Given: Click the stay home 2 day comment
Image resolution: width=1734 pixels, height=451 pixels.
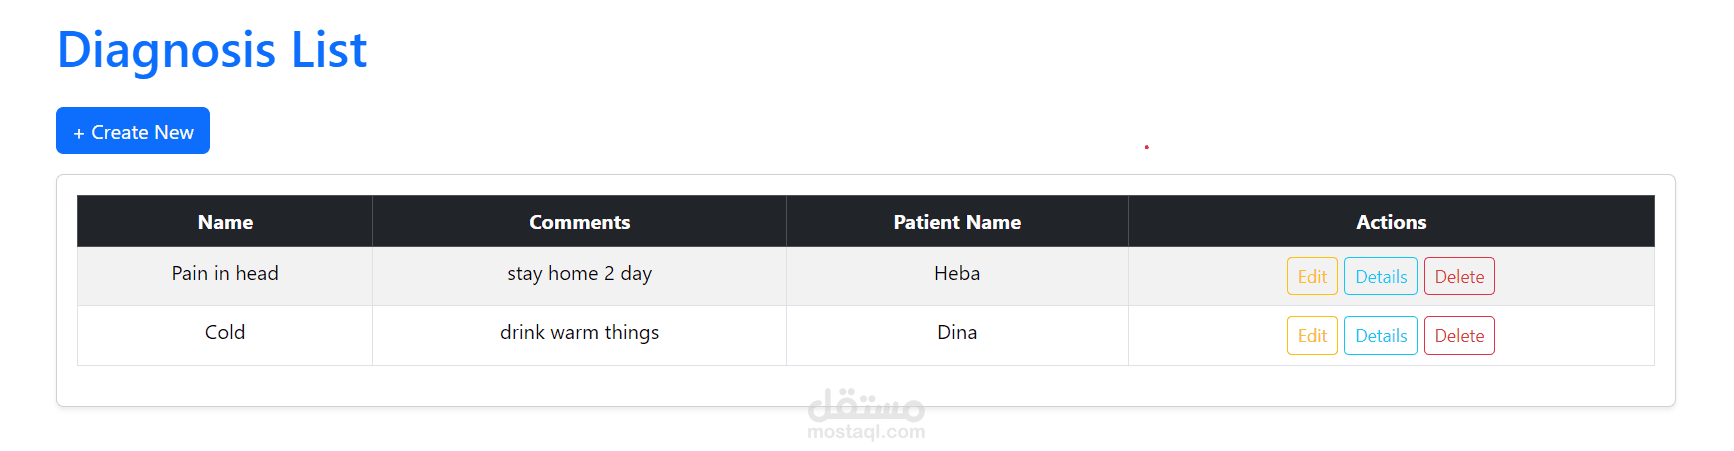Looking at the screenshot, I should (x=579, y=274).
